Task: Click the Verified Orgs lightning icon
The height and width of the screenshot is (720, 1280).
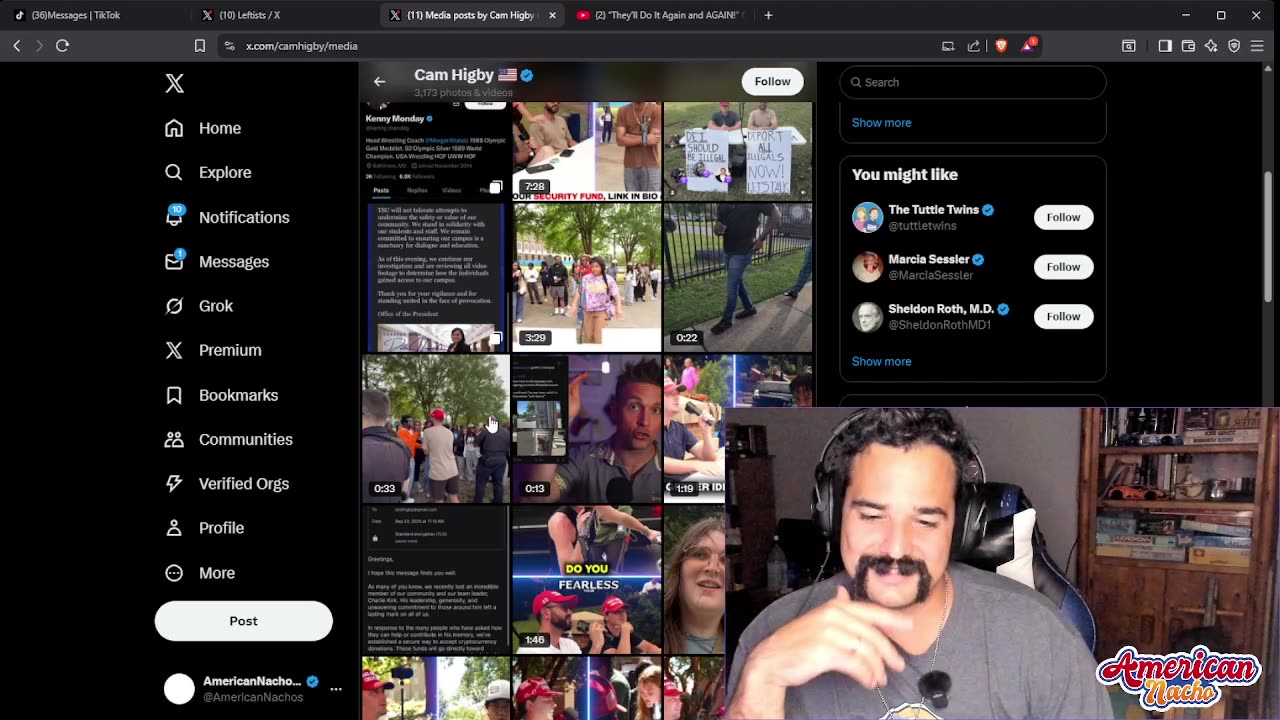Action: coord(174,483)
